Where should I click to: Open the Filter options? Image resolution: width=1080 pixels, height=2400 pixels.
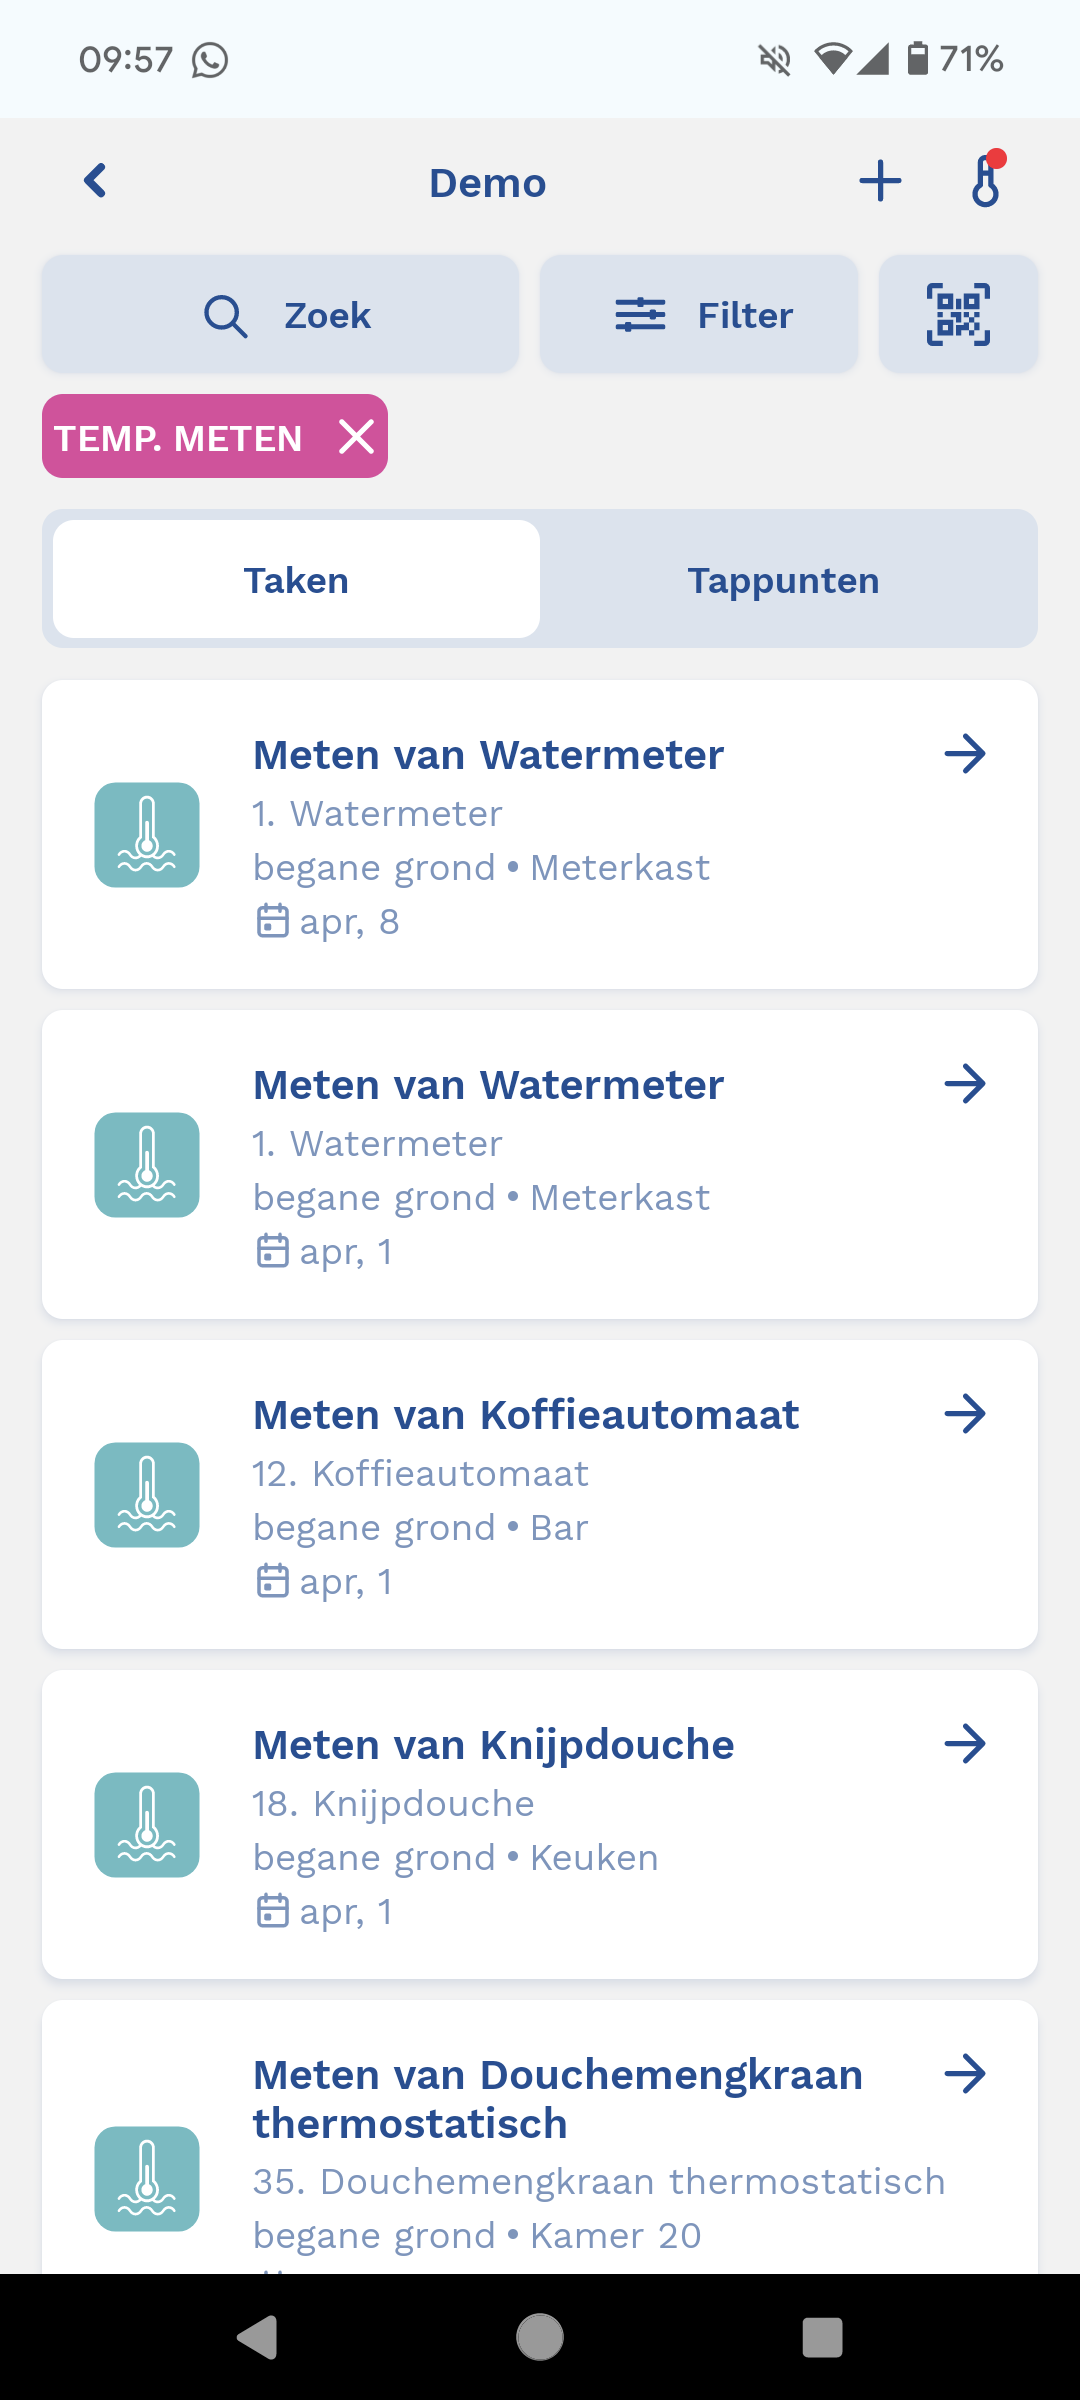coord(699,315)
